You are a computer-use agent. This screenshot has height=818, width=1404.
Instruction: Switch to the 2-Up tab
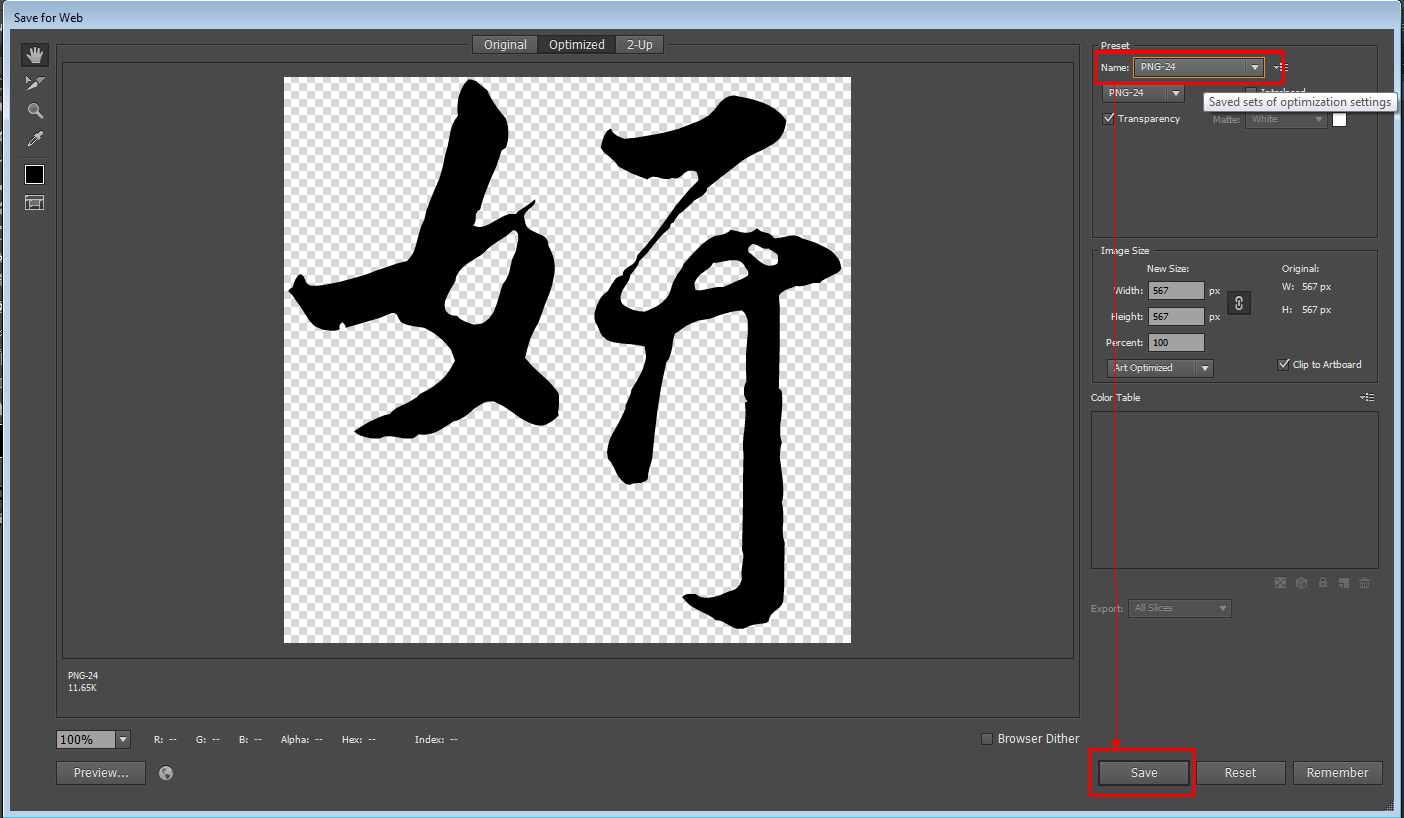tap(640, 44)
